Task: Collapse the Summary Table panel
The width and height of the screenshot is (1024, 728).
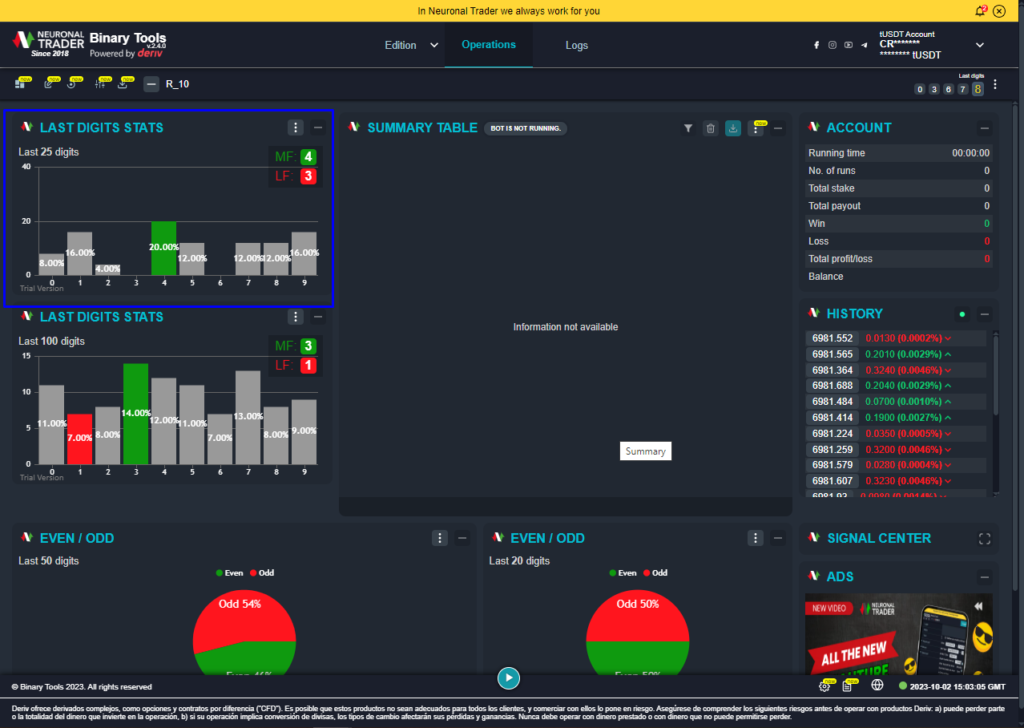Action: [x=778, y=128]
